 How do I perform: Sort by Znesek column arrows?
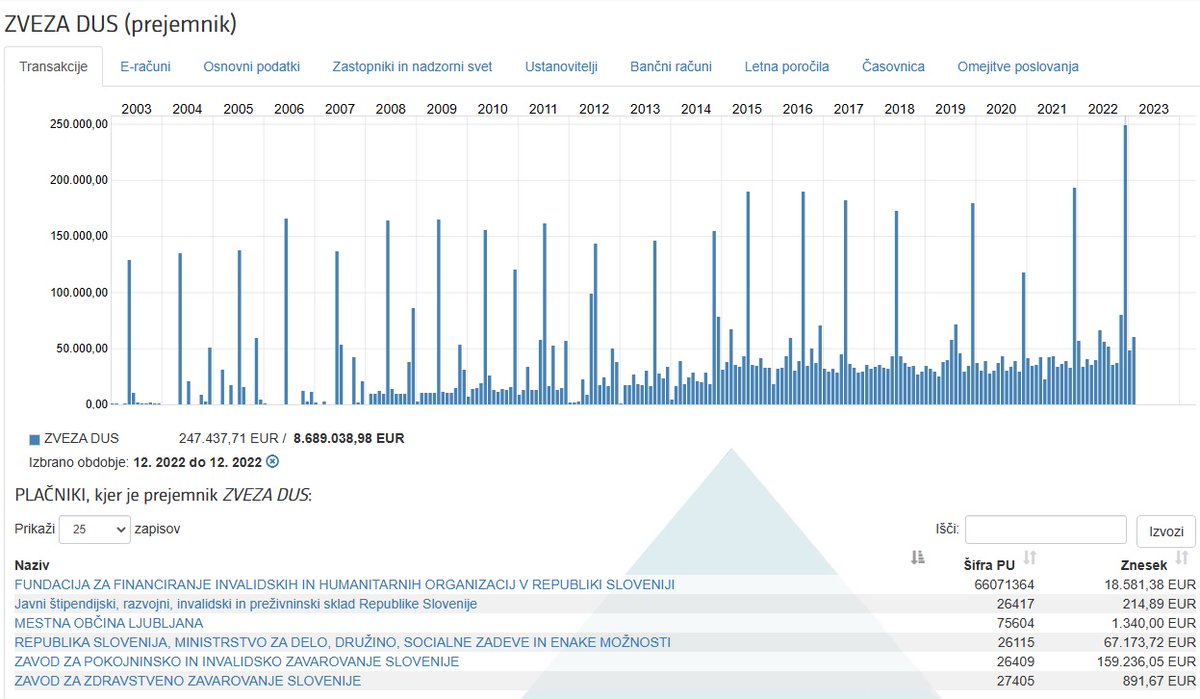point(1181,558)
